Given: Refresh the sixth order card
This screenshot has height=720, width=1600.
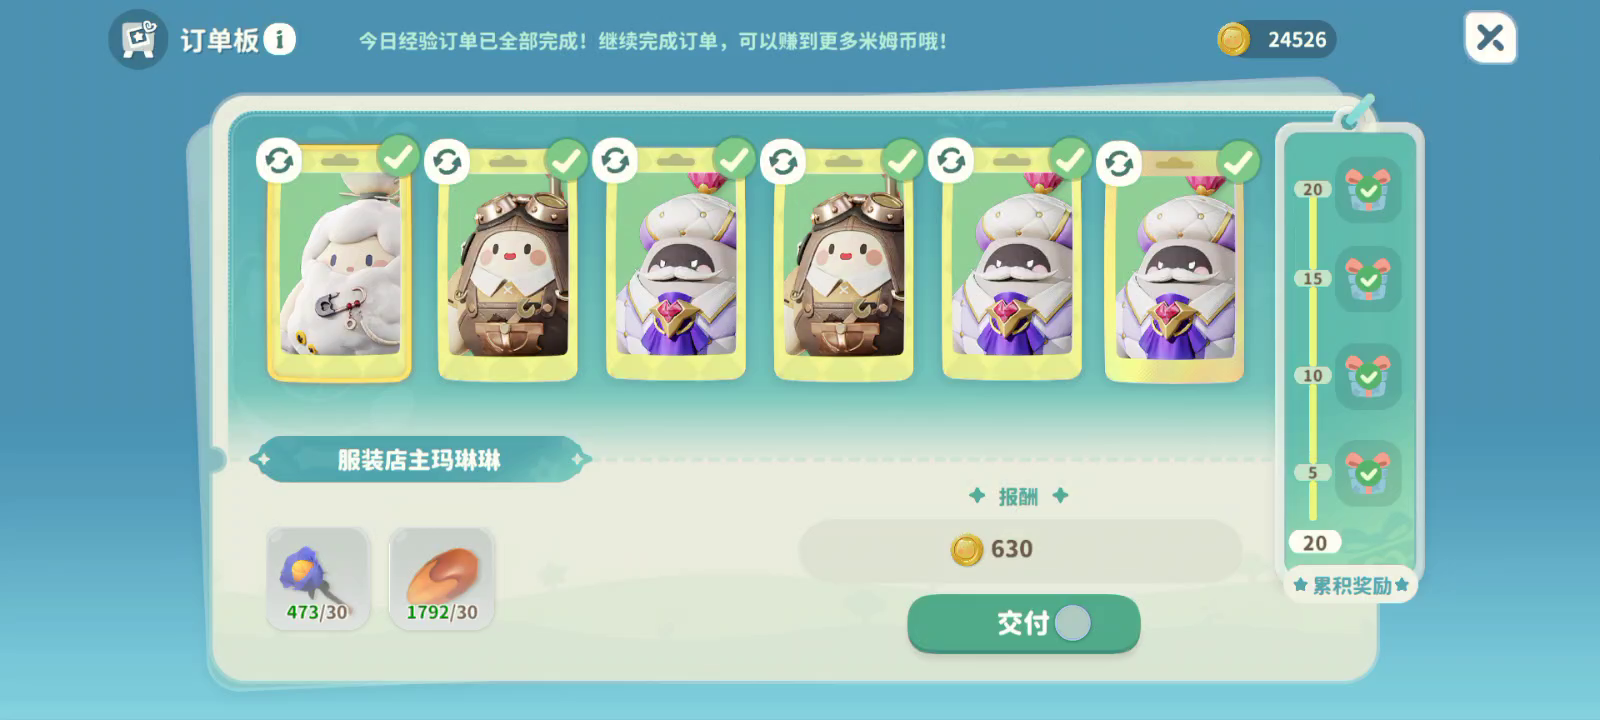Looking at the screenshot, I should pyautogui.click(x=1119, y=162).
